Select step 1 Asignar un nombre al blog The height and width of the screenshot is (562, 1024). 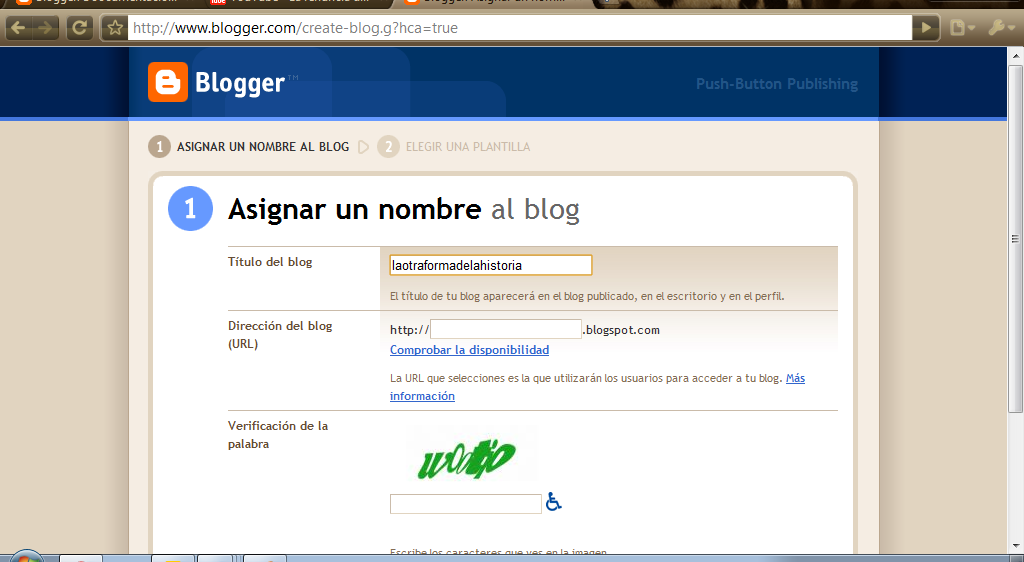coord(249,146)
